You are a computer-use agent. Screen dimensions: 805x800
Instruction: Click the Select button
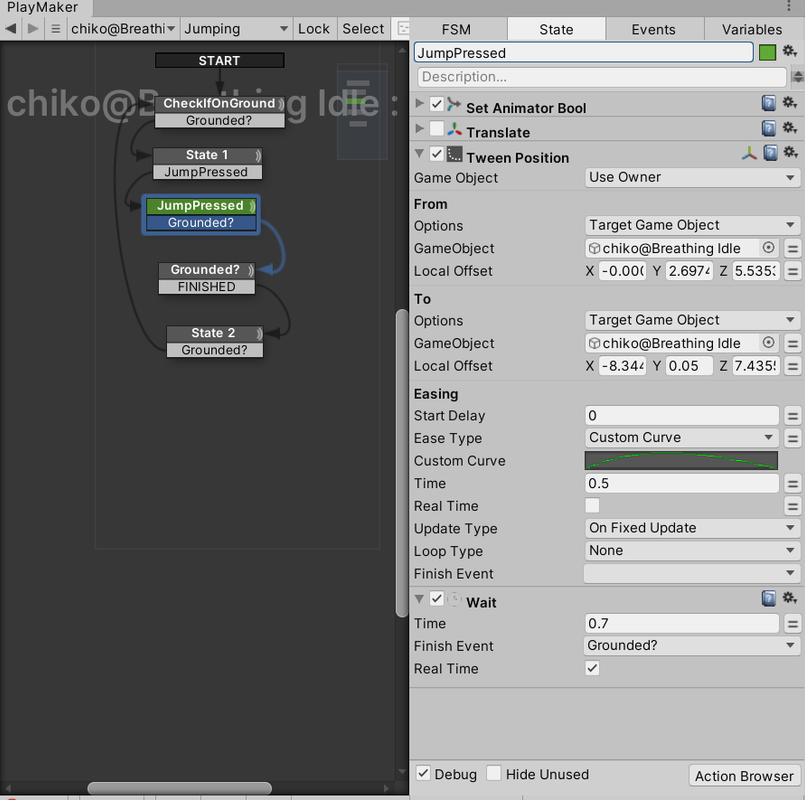coord(363,29)
